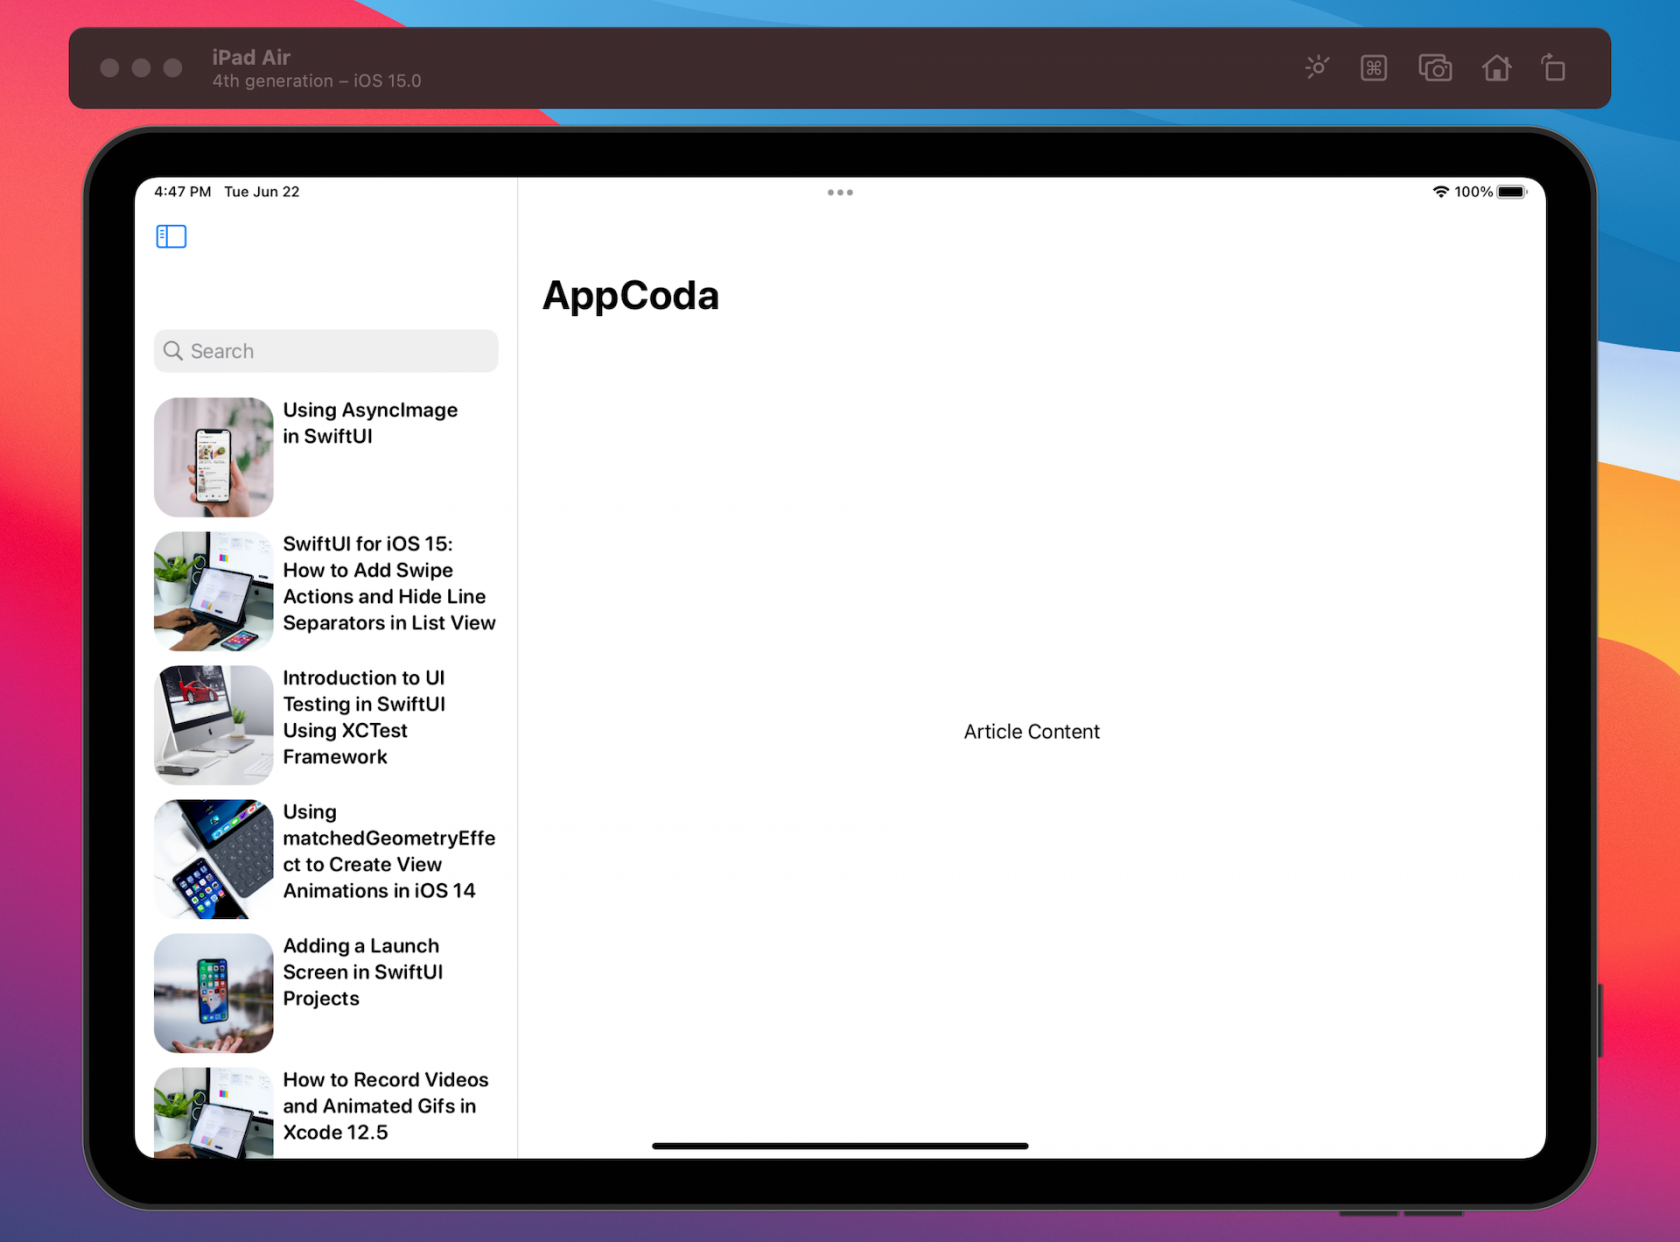
Task: Toggle simulator appearance (sun icon)
Action: tap(1317, 68)
